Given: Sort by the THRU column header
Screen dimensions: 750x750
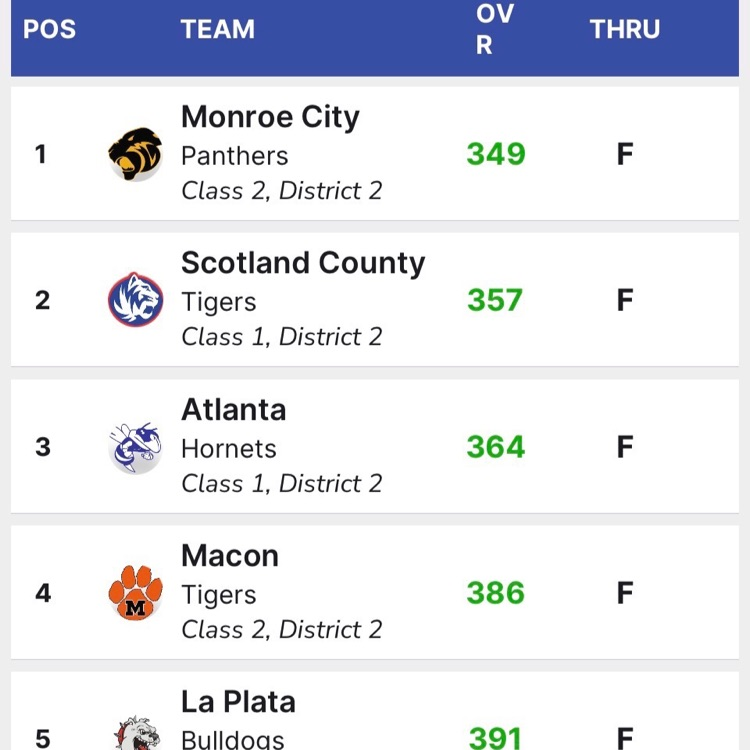Looking at the screenshot, I should (624, 29).
